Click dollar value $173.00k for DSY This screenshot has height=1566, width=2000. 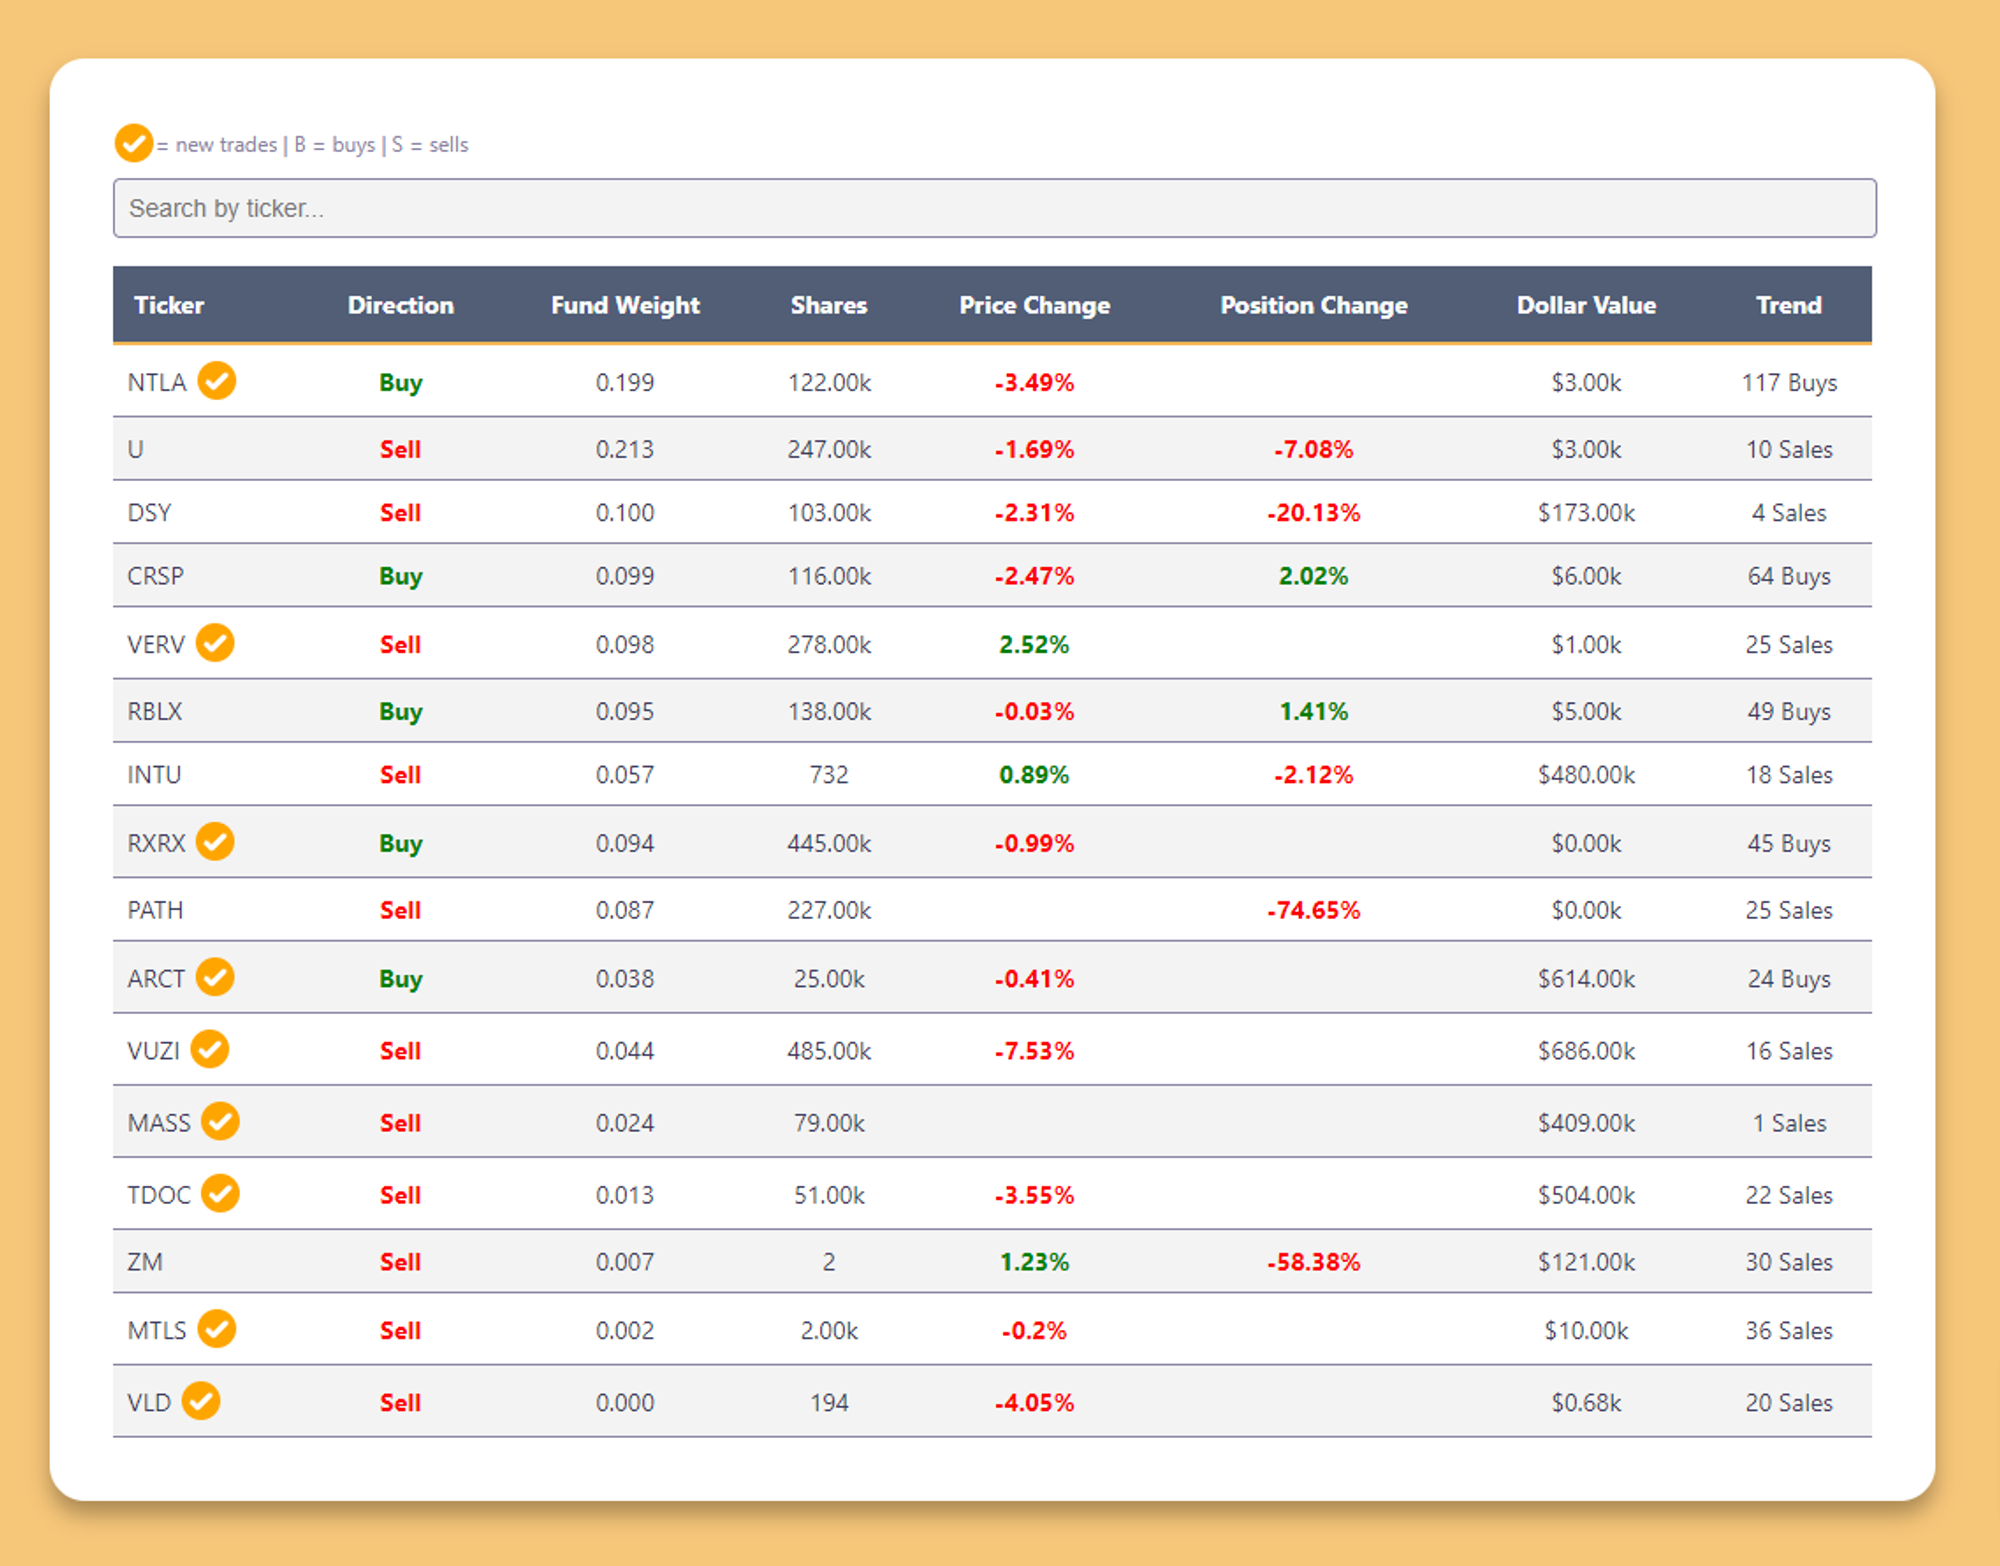point(1586,513)
